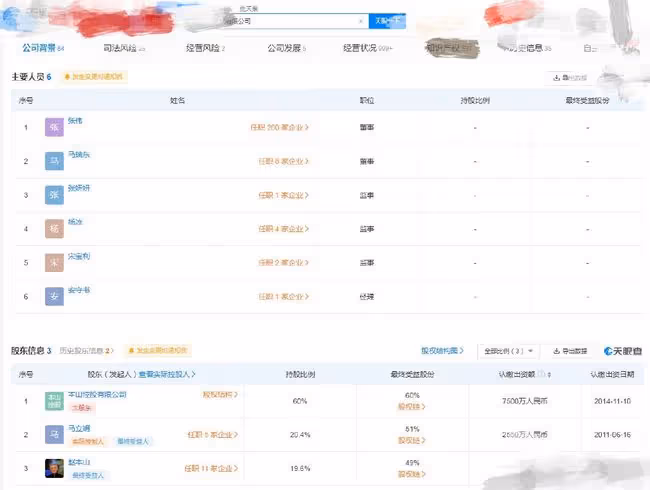Expand the 全部比例 (3) dropdown
Viewport: 650px width, 490px height.
[509, 351]
